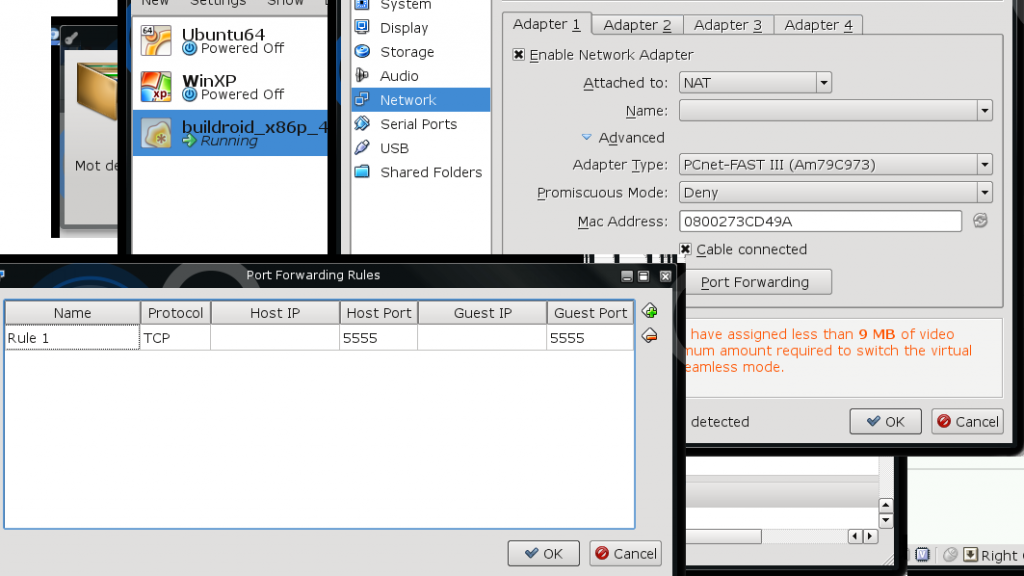Remove selected port forwarding rule
This screenshot has height=576, width=1024.
click(649, 336)
